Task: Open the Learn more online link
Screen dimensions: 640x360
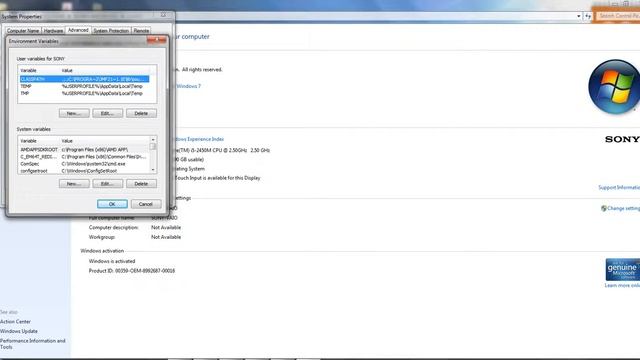Action: pos(622,285)
